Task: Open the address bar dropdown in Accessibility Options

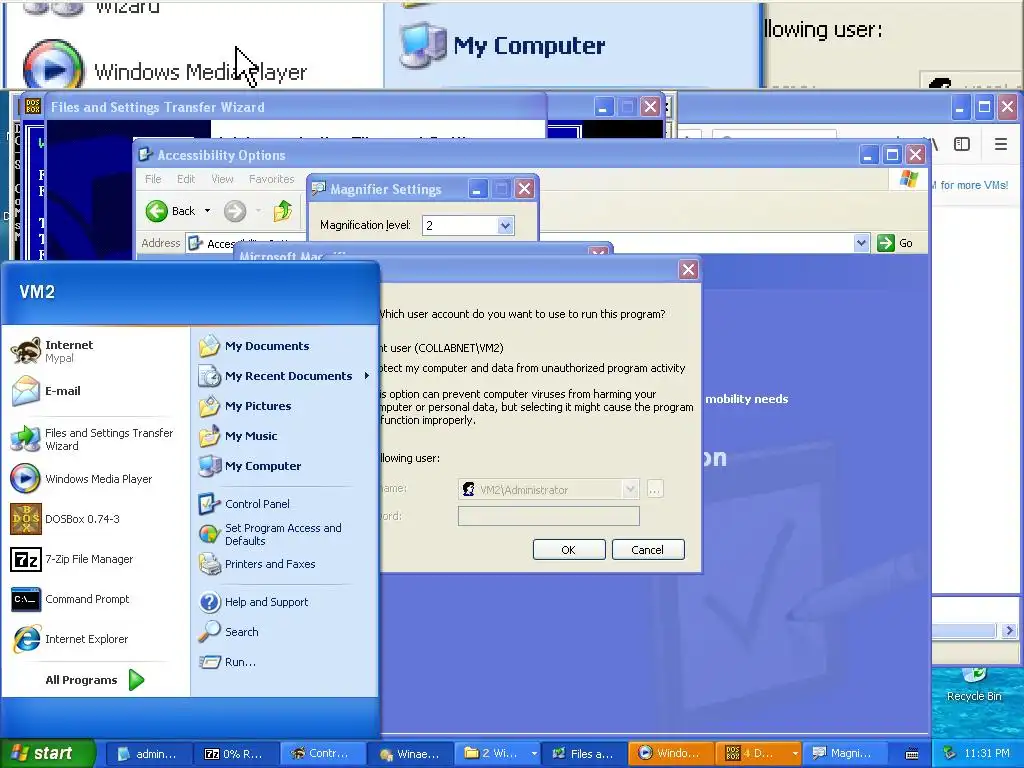Action: click(x=861, y=243)
